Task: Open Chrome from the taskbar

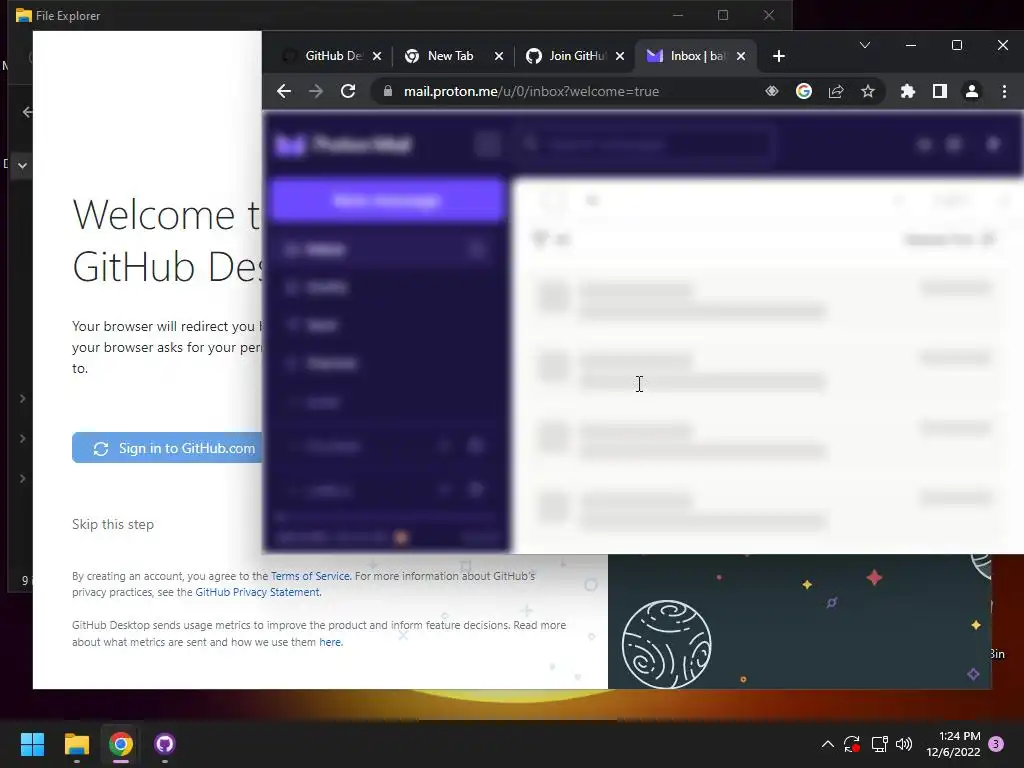Action: click(x=121, y=744)
